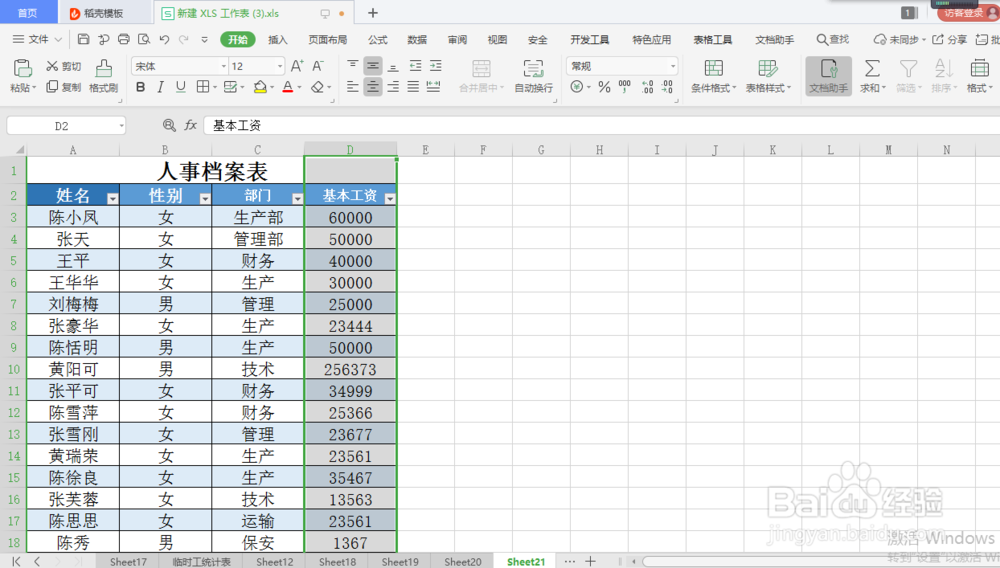Click the Insert Function fx icon
The image size is (1000, 568).
tap(191, 126)
